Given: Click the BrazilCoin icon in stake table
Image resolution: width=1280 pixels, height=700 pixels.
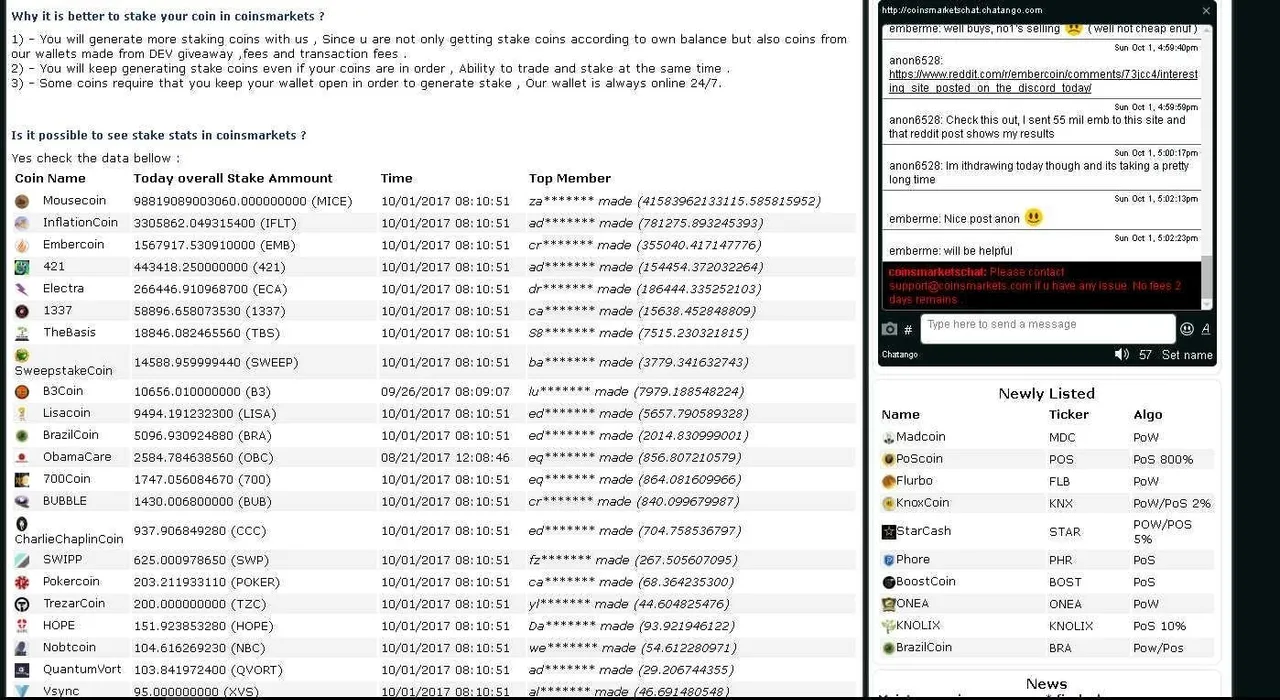Looking at the screenshot, I should pos(22,436).
